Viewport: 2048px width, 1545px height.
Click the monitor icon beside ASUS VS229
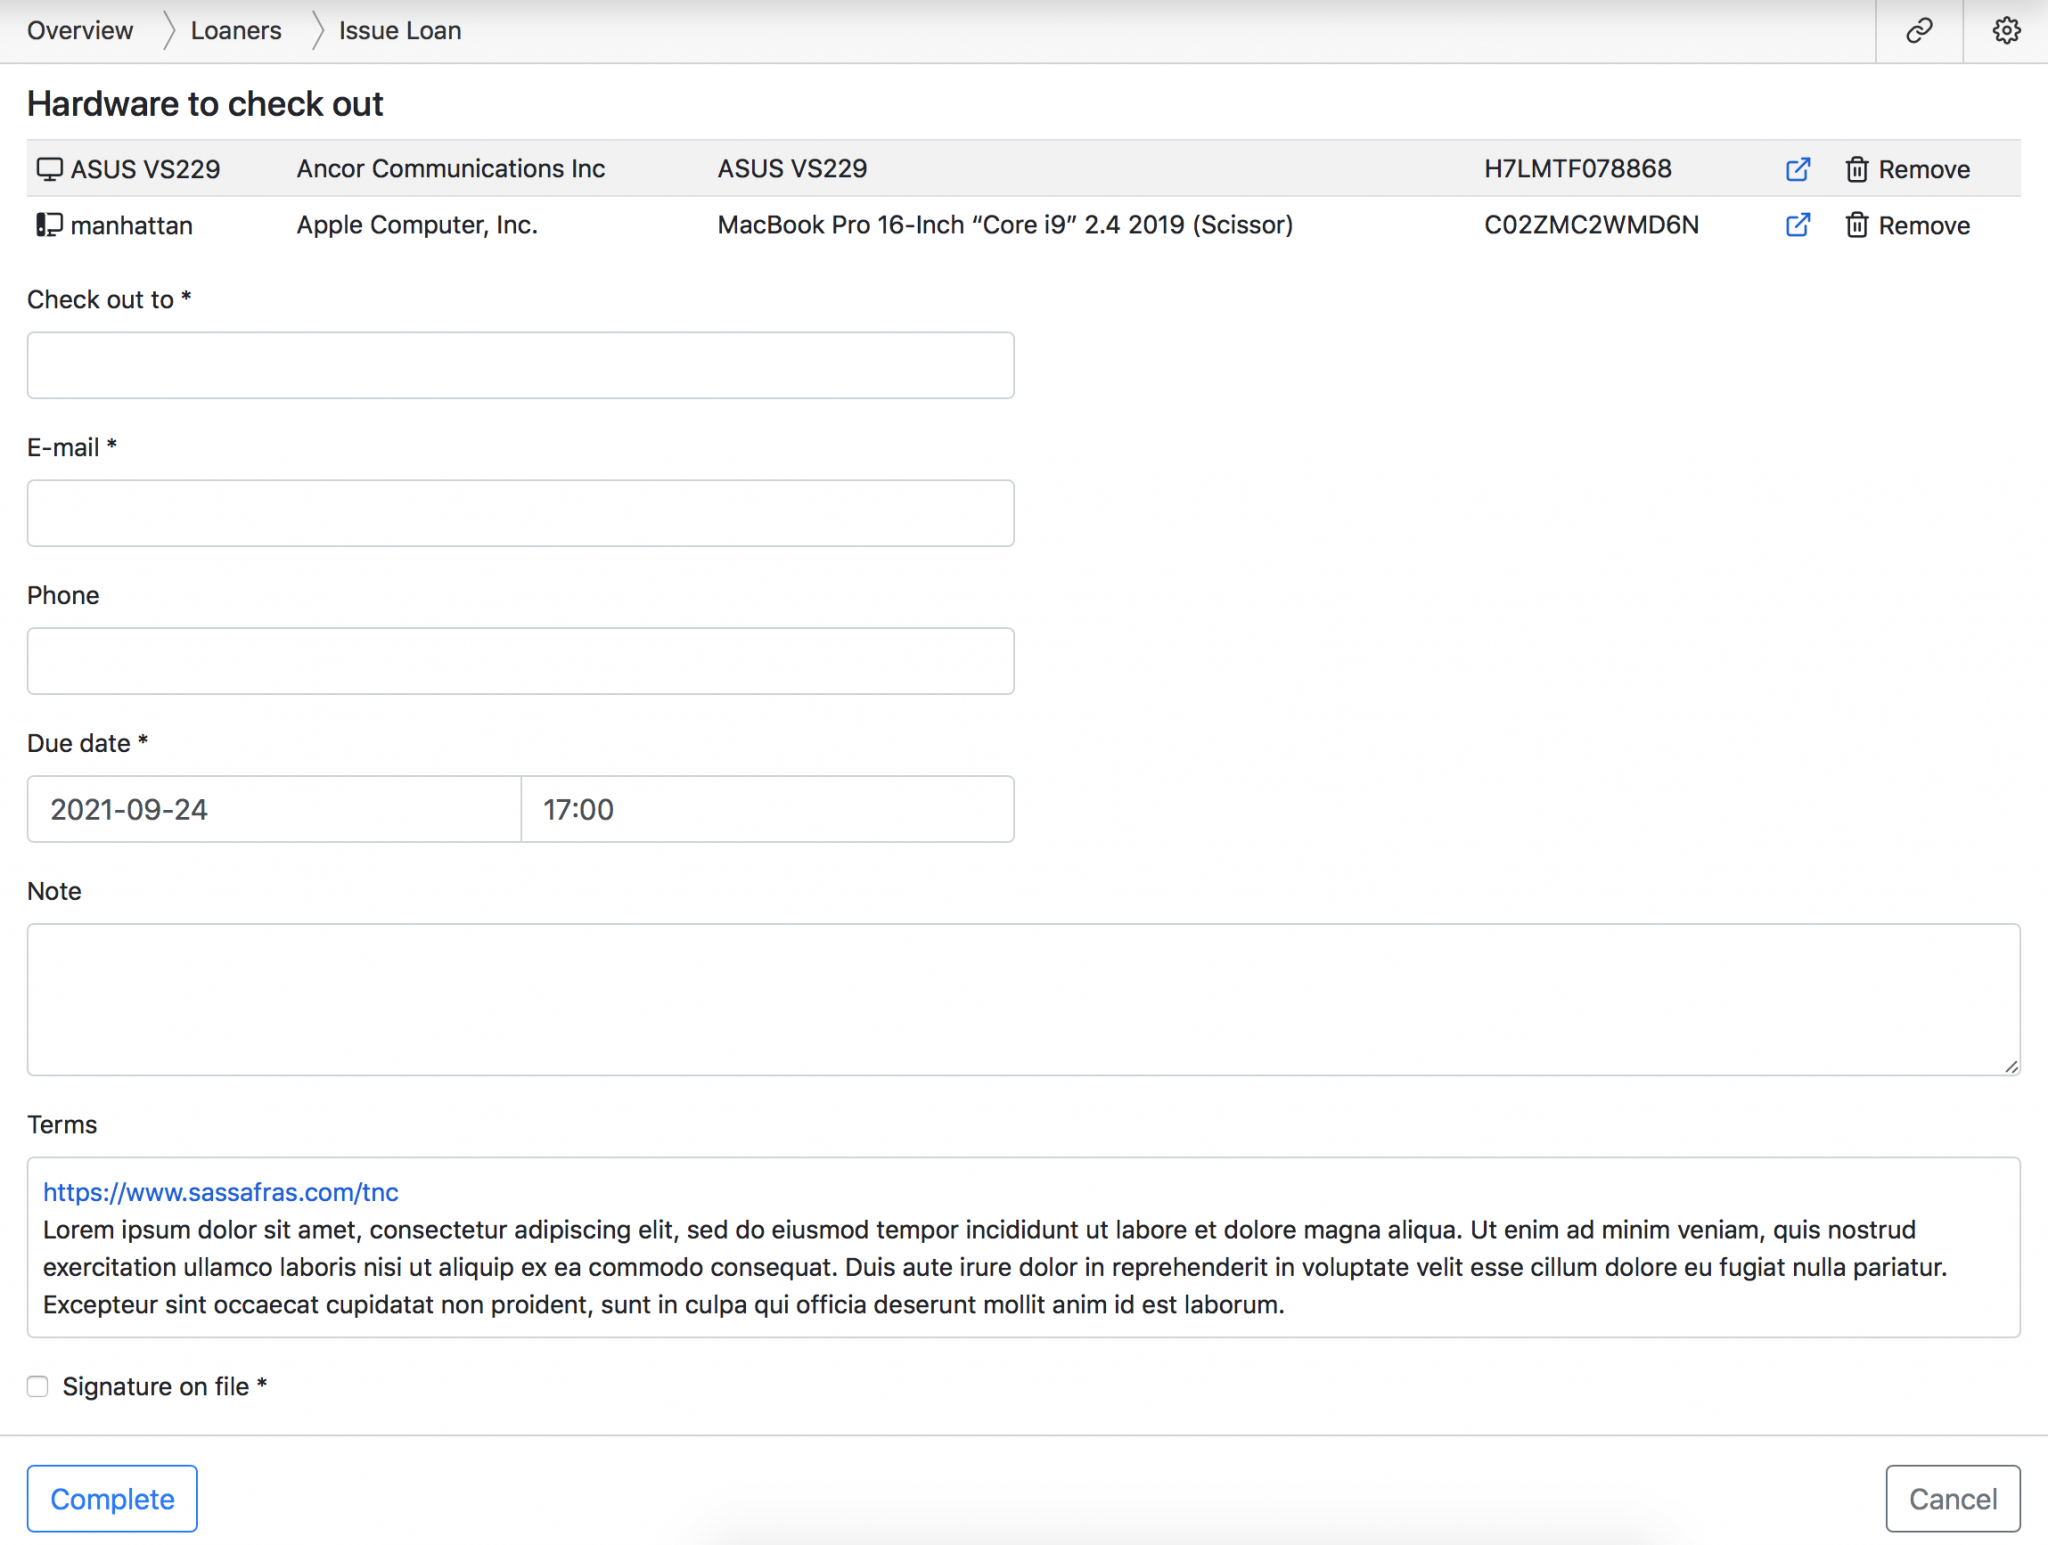pos(48,168)
